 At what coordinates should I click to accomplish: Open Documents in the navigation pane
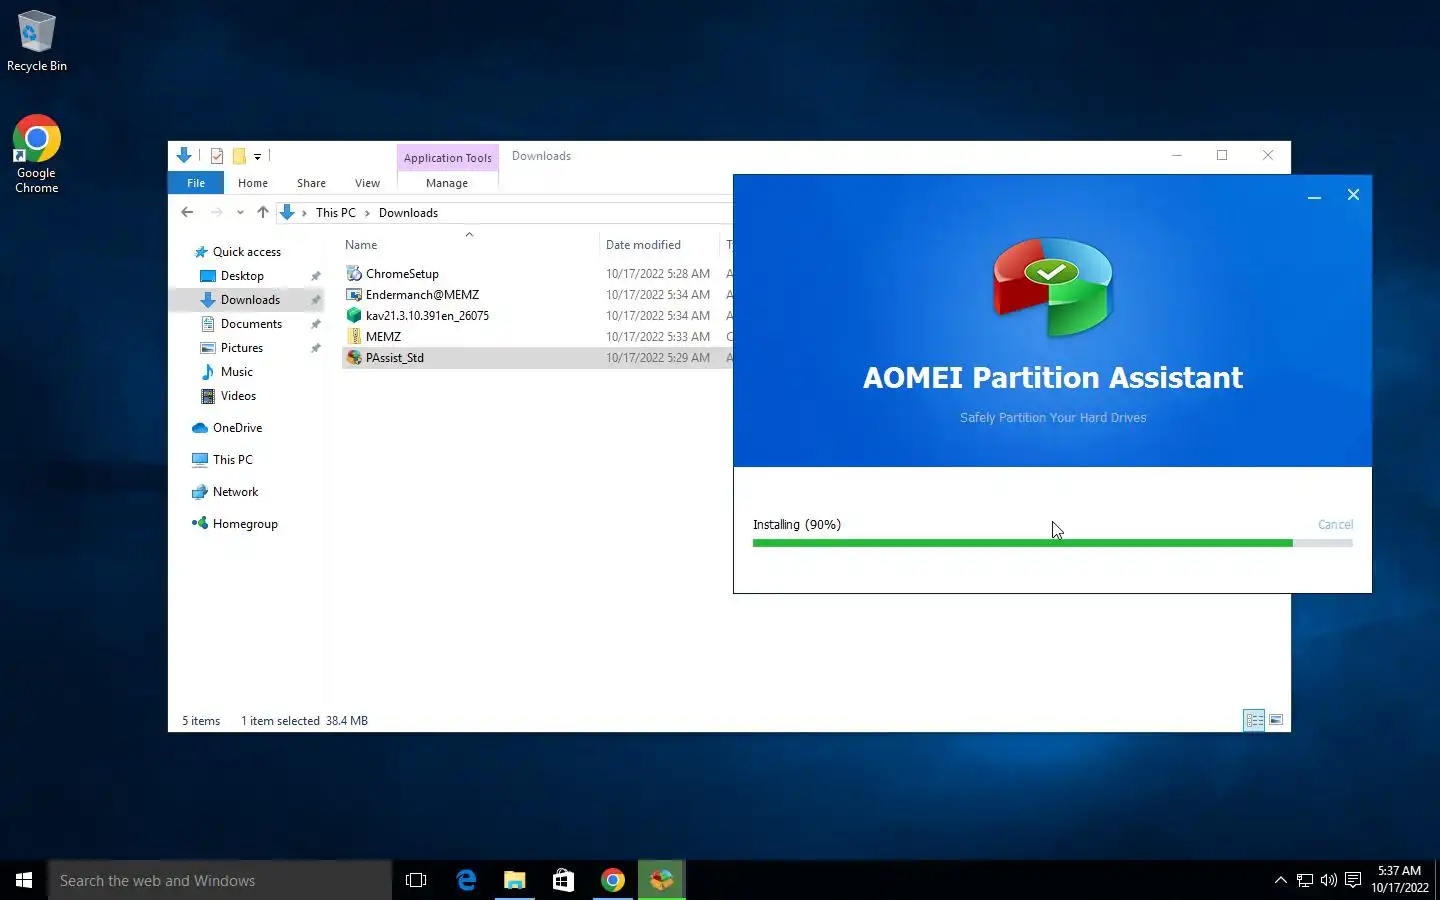tap(251, 324)
